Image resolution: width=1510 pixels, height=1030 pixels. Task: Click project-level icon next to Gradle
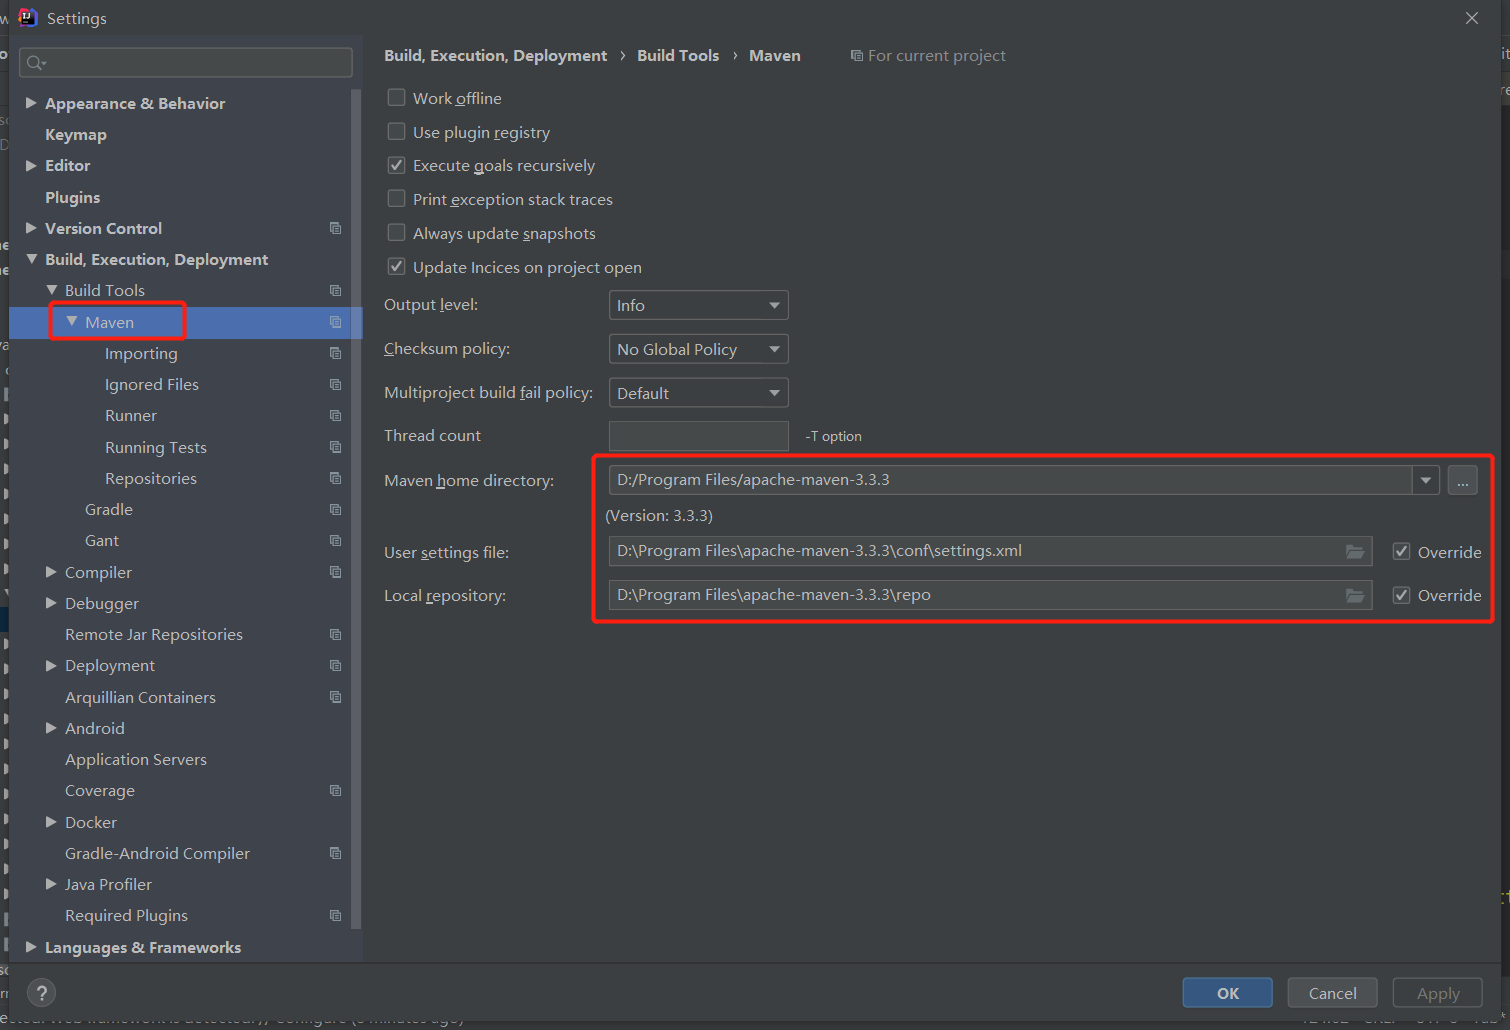coord(336,509)
